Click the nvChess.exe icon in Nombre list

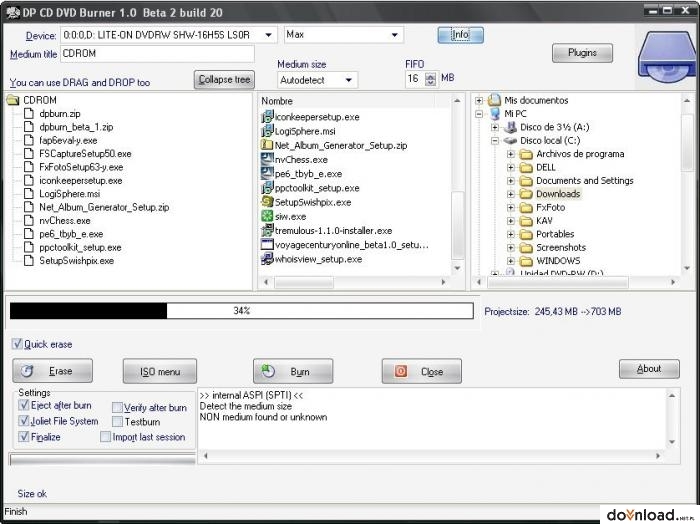[267, 159]
